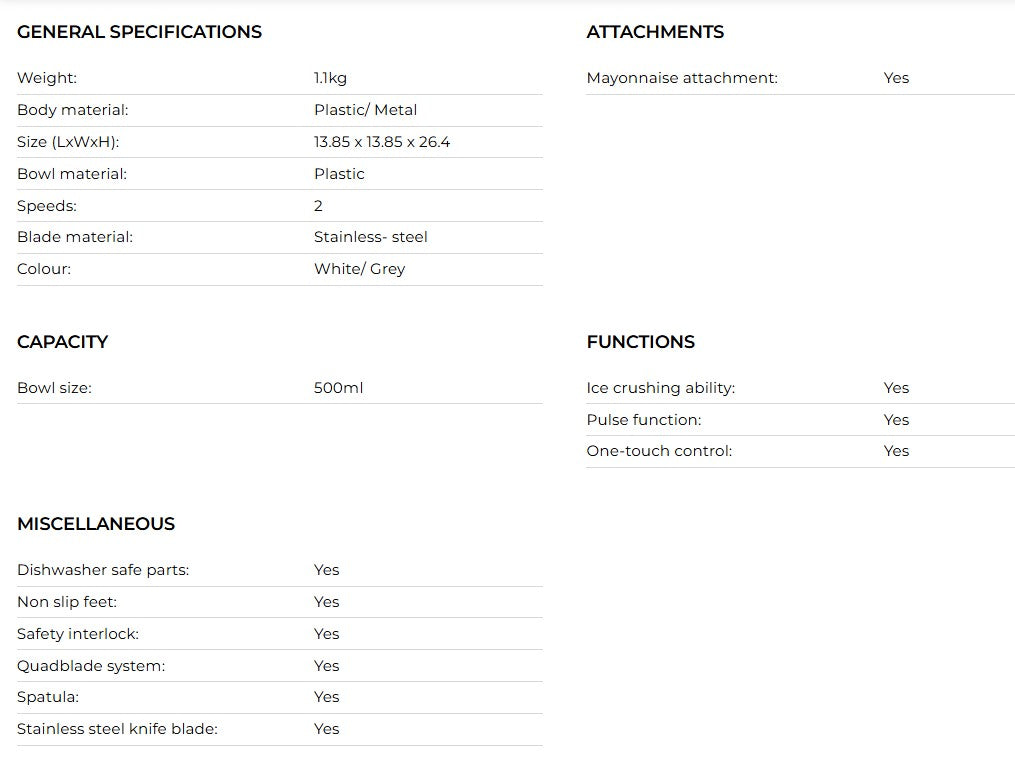The height and width of the screenshot is (764, 1015).
Task: Select the Bowl material label
Action: (x=72, y=174)
